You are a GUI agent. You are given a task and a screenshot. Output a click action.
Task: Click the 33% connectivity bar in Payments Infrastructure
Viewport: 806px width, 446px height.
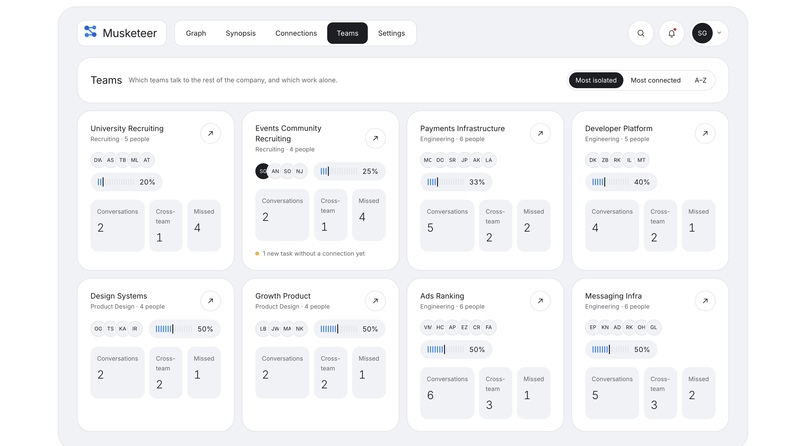click(x=456, y=182)
